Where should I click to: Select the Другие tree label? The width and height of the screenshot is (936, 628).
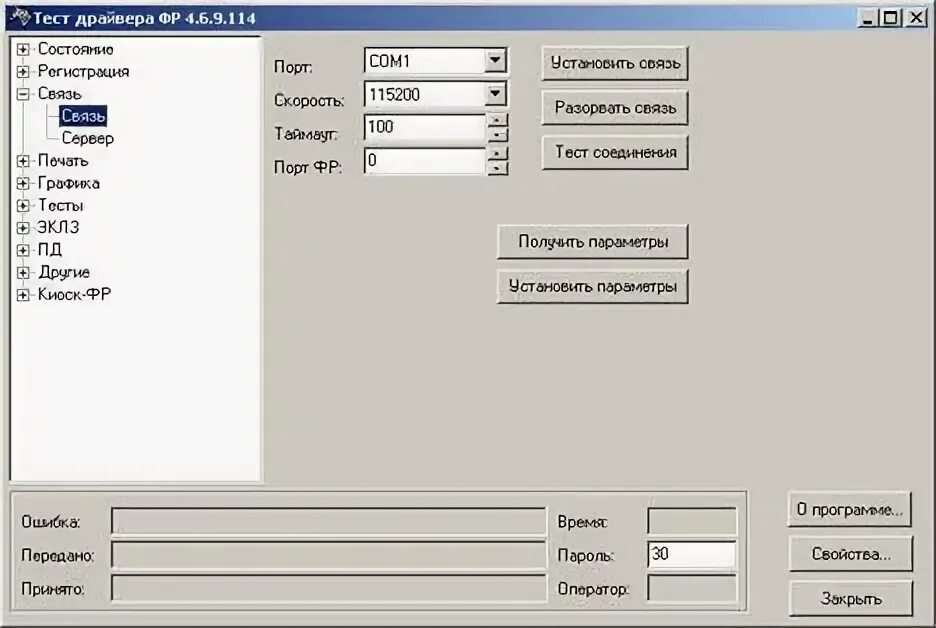(64, 272)
